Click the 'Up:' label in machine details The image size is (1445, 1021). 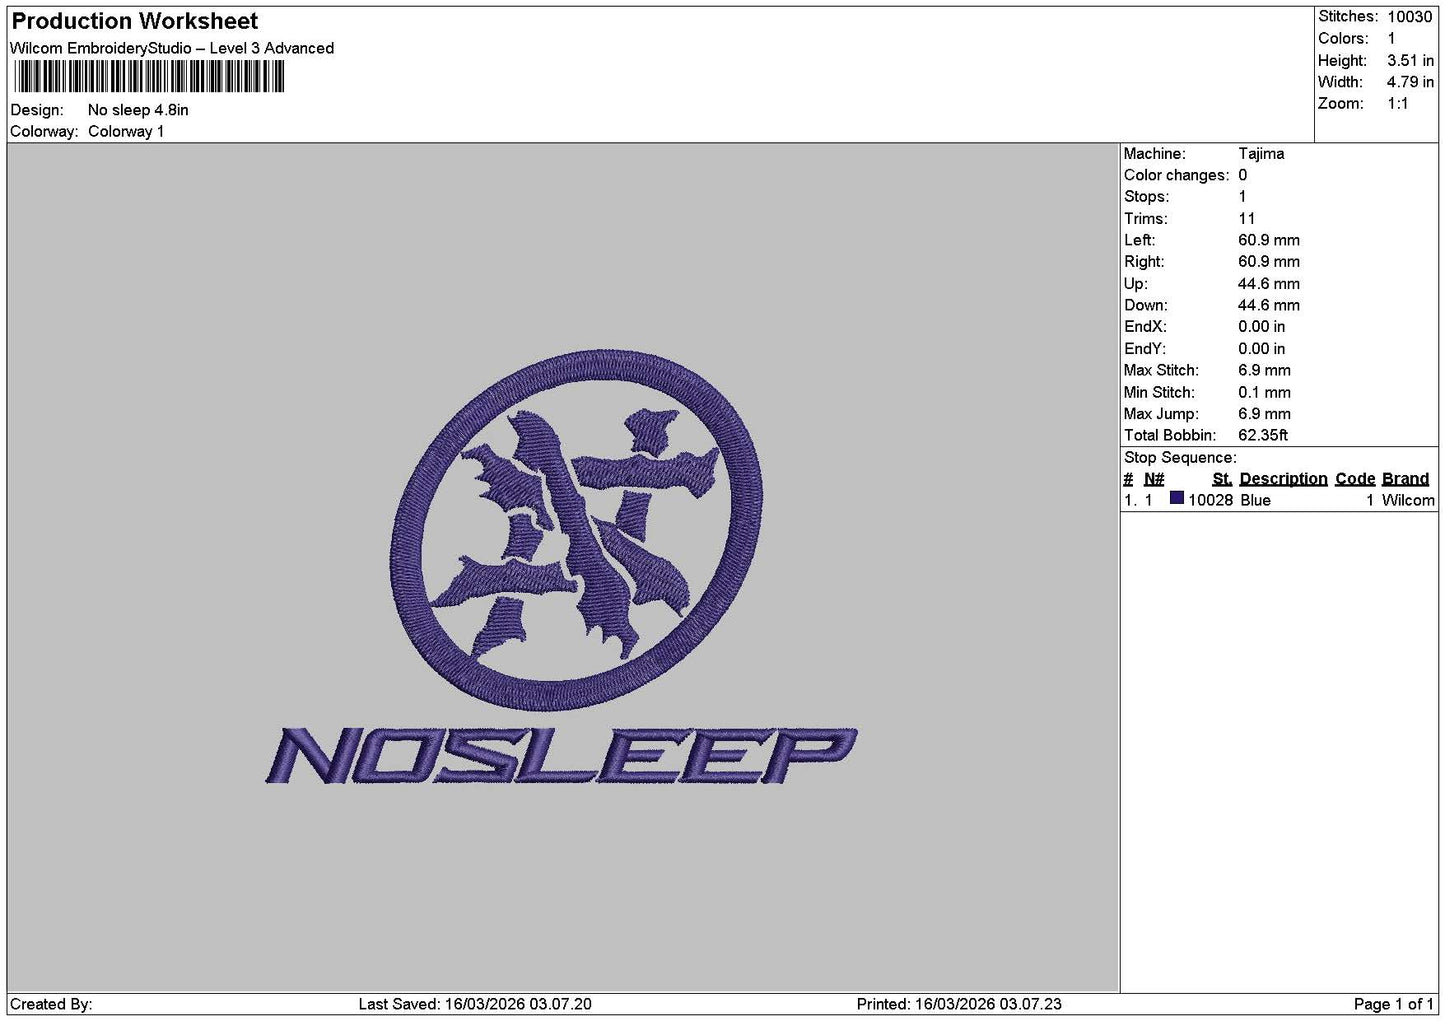click(1135, 283)
